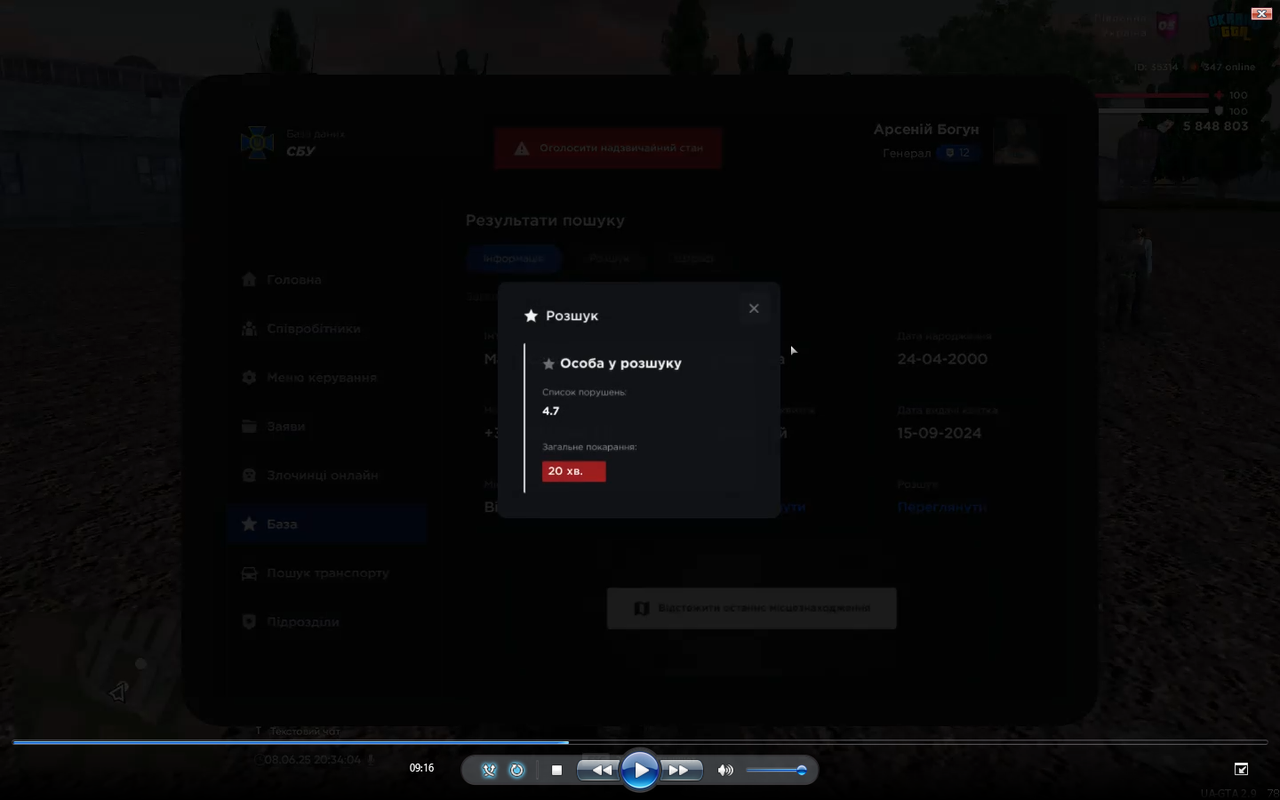Click the Арсеній Богун profile avatar

coord(1015,141)
